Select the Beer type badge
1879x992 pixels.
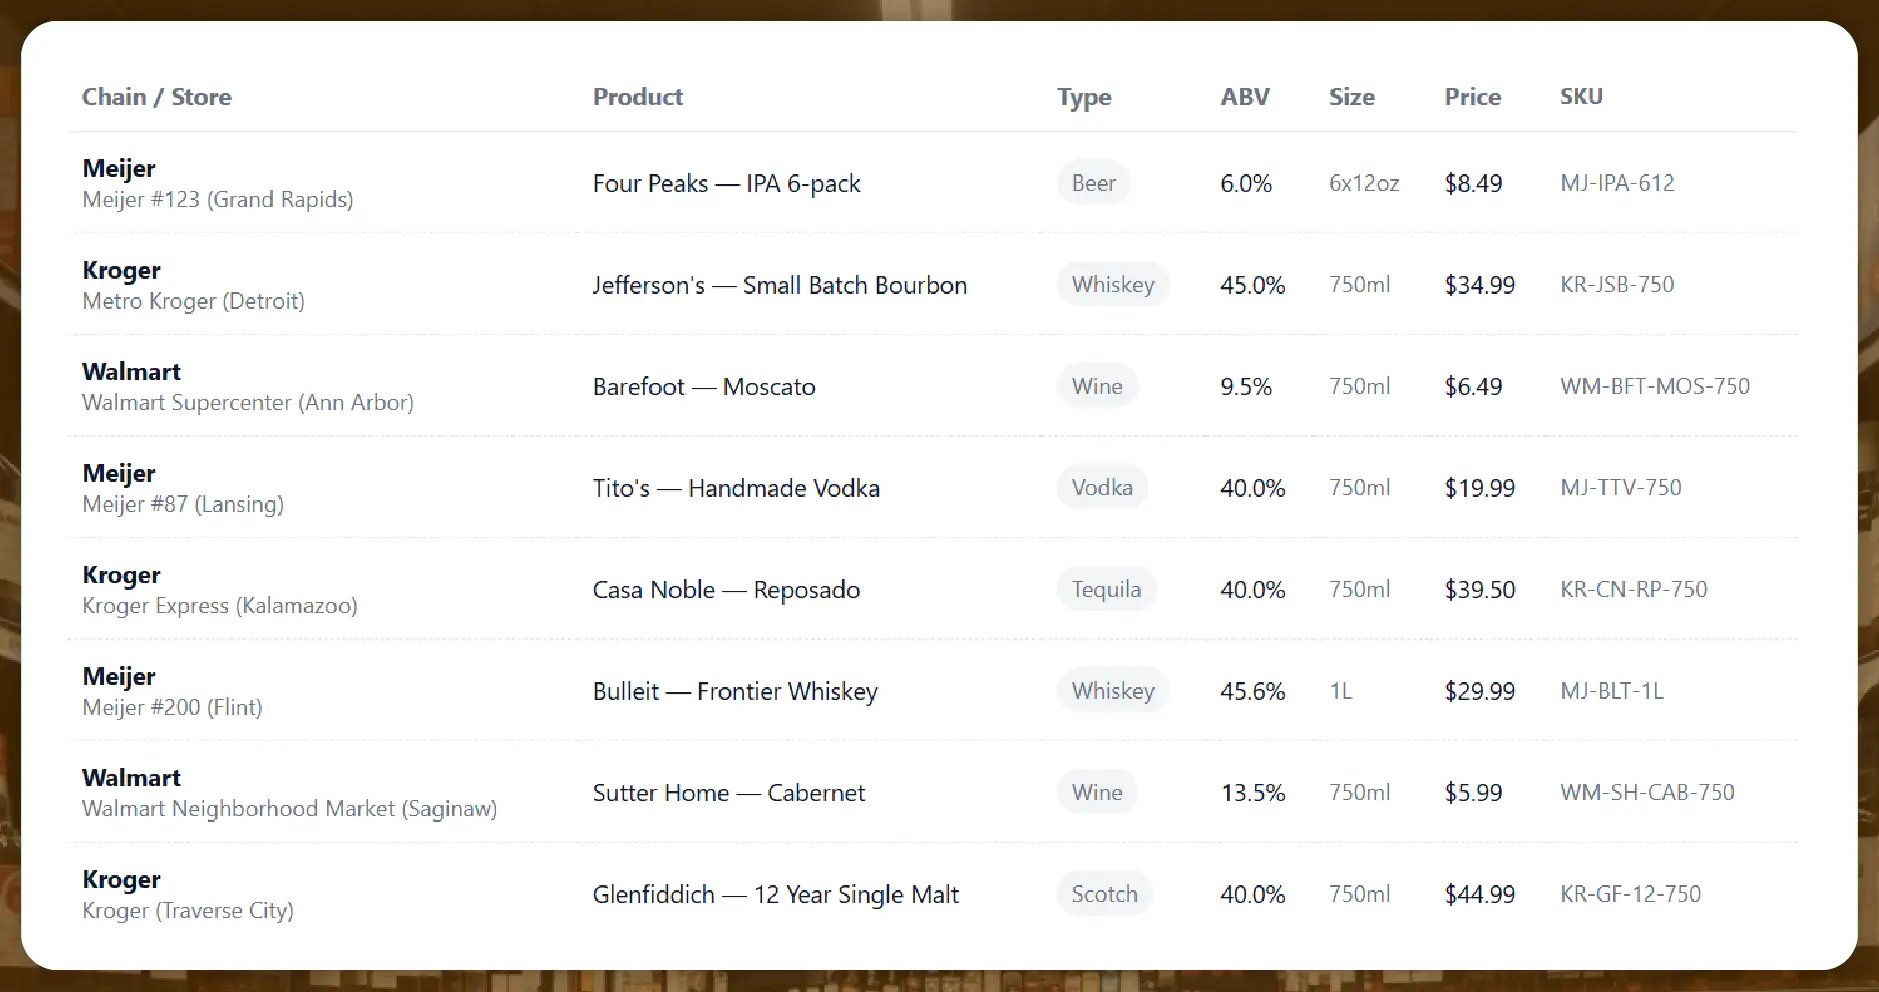point(1093,183)
